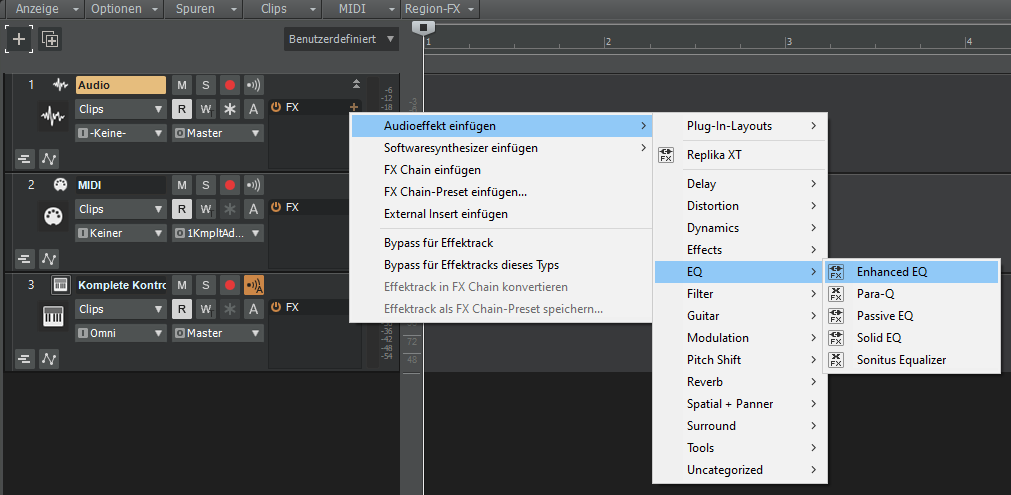Open 1KmpltAd output dropdown on MIDI track
Image resolution: width=1011 pixels, height=495 pixels.
218,233
